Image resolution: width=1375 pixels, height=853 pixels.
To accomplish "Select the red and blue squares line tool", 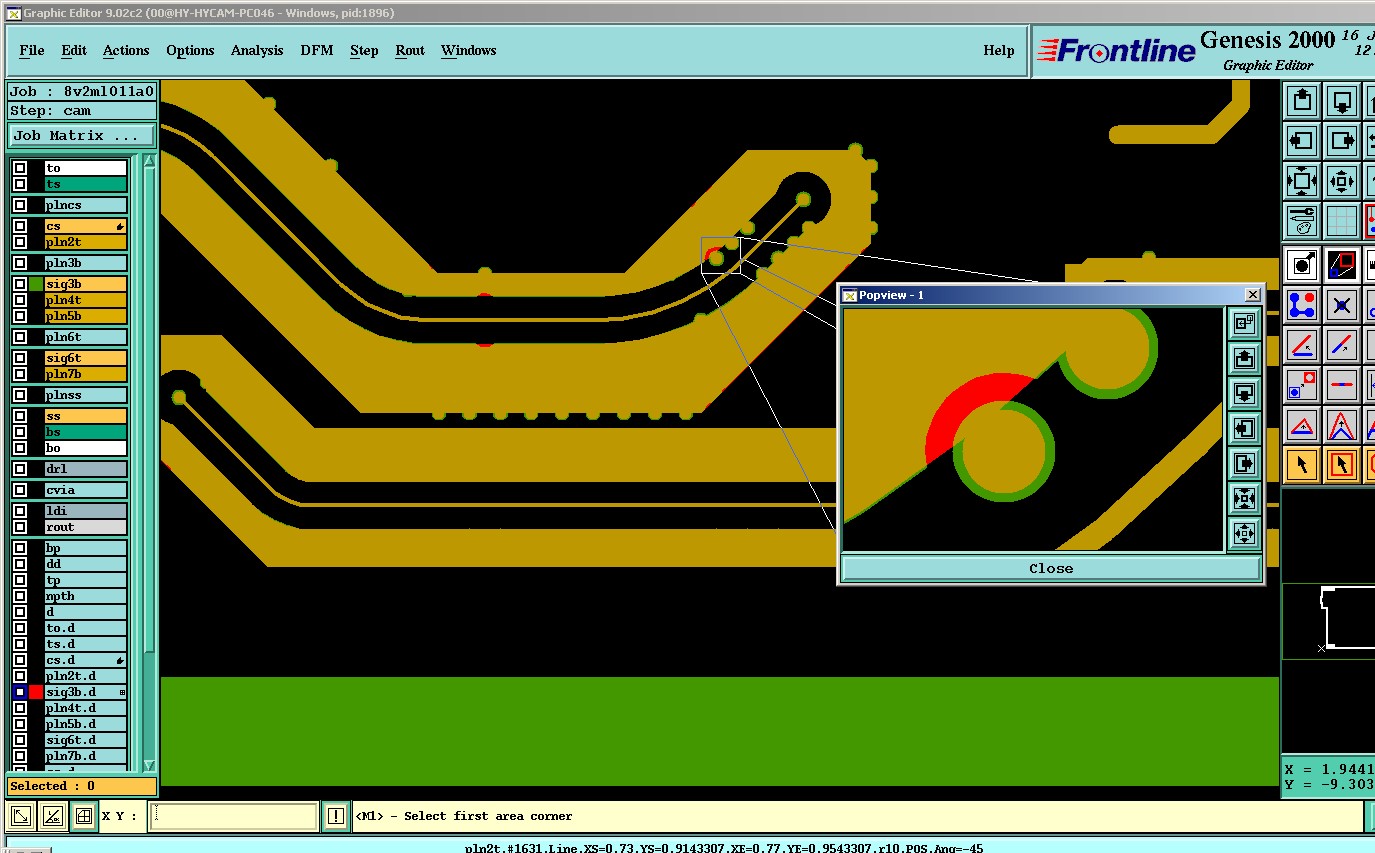I will (1341, 264).
